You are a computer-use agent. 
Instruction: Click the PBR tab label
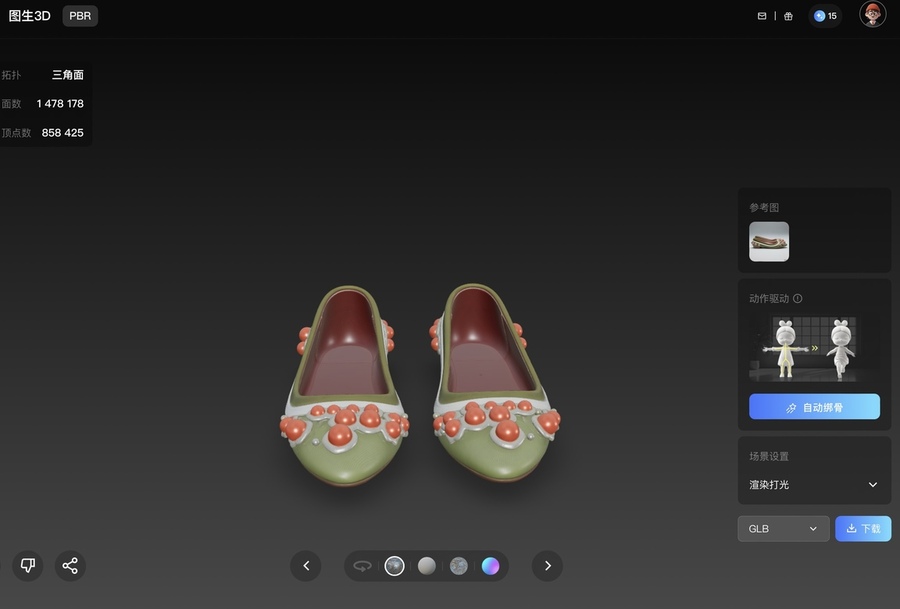tap(80, 16)
